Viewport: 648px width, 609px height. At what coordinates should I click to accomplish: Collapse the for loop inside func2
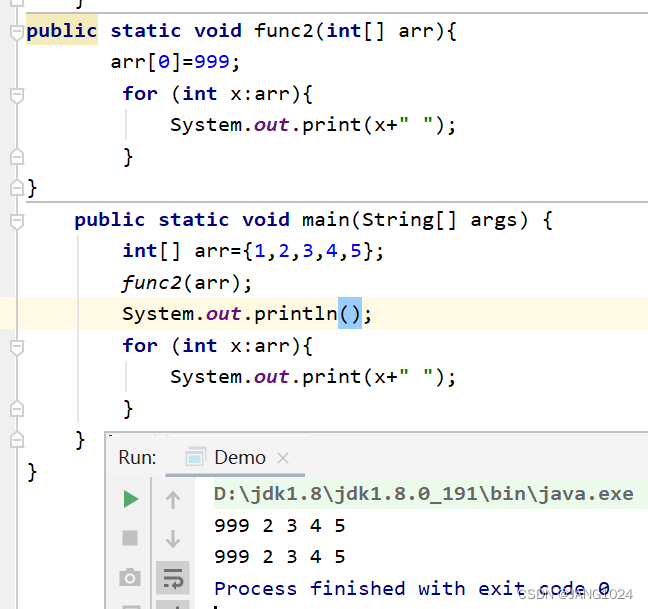tap(17, 95)
